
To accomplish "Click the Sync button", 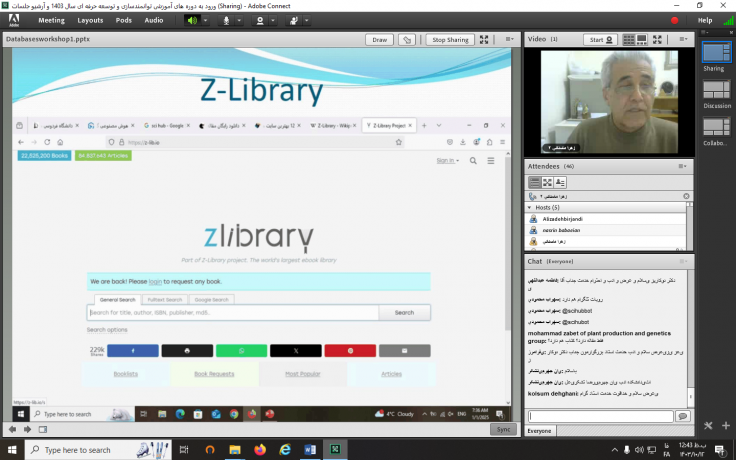I will point(503,429).
